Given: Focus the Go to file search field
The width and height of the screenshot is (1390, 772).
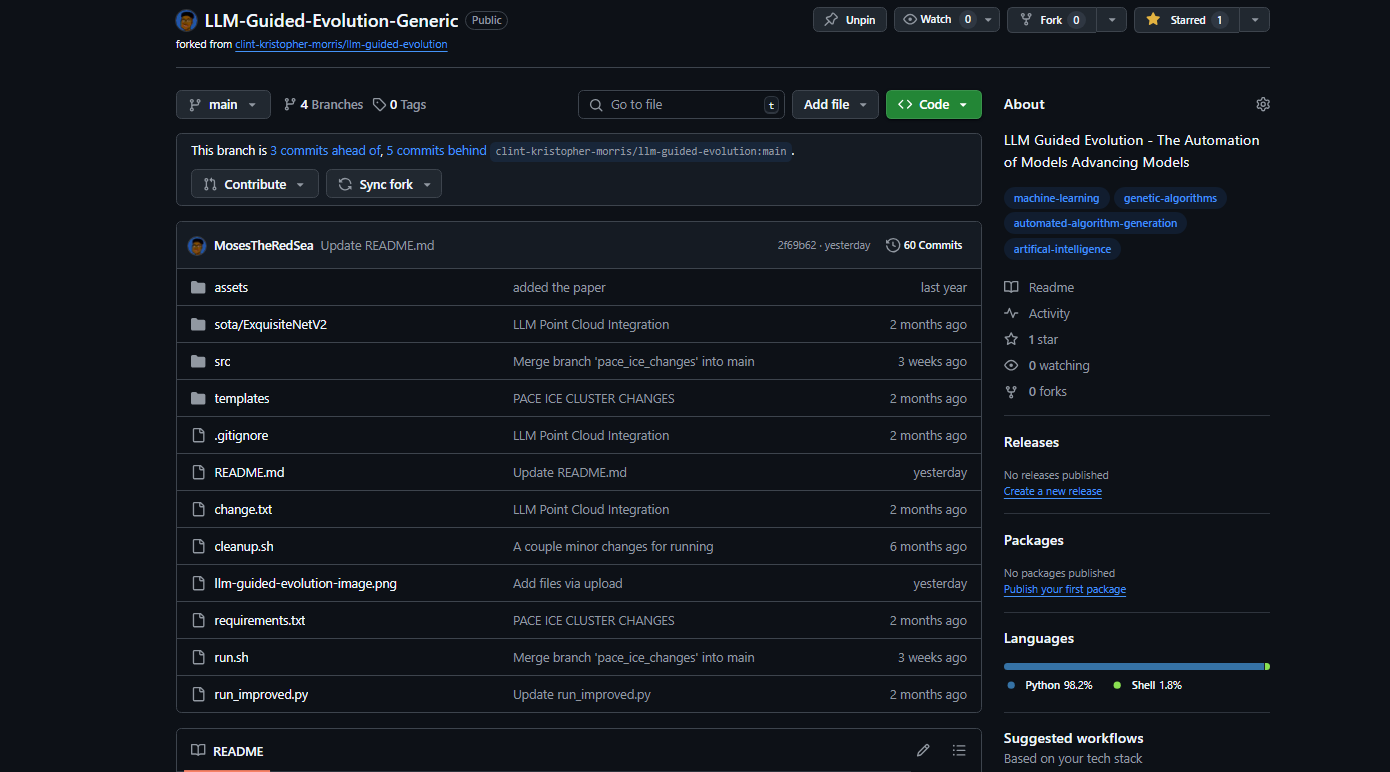Looking at the screenshot, I should click(x=681, y=104).
